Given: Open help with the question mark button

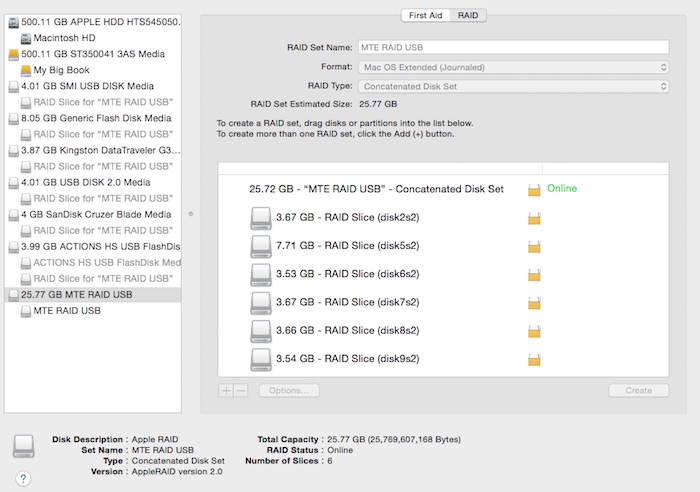Looking at the screenshot, I should pos(23,479).
